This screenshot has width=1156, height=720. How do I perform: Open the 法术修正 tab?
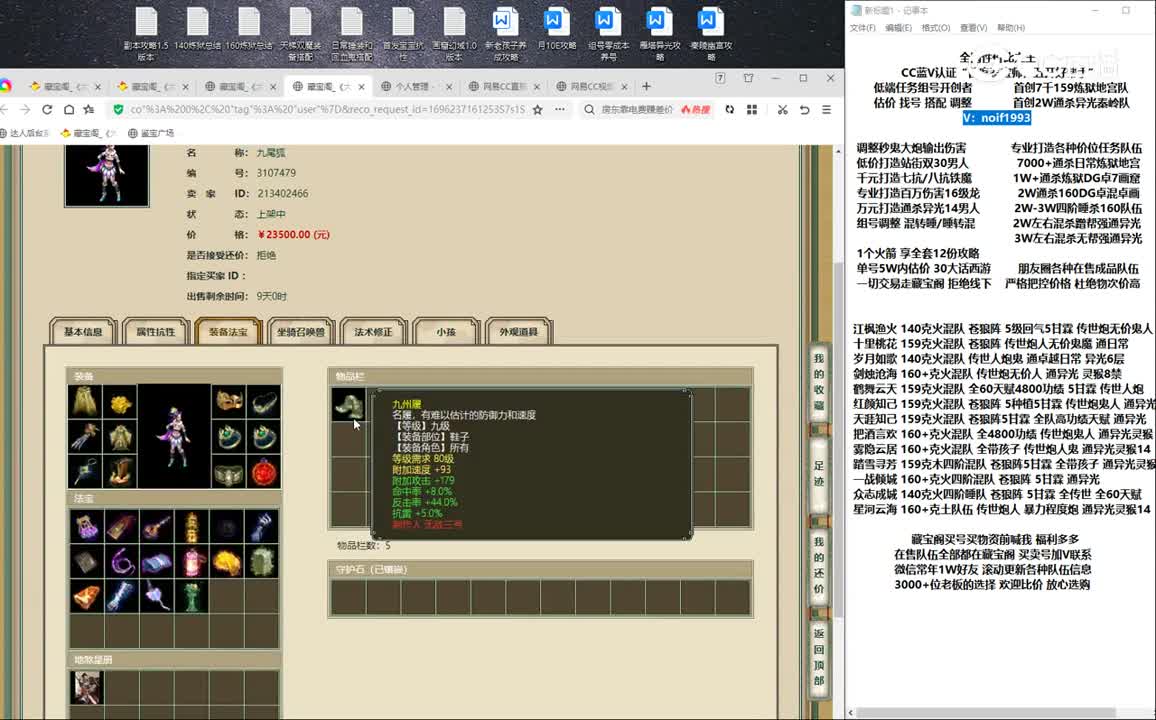pyautogui.click(x=373, y=332)
